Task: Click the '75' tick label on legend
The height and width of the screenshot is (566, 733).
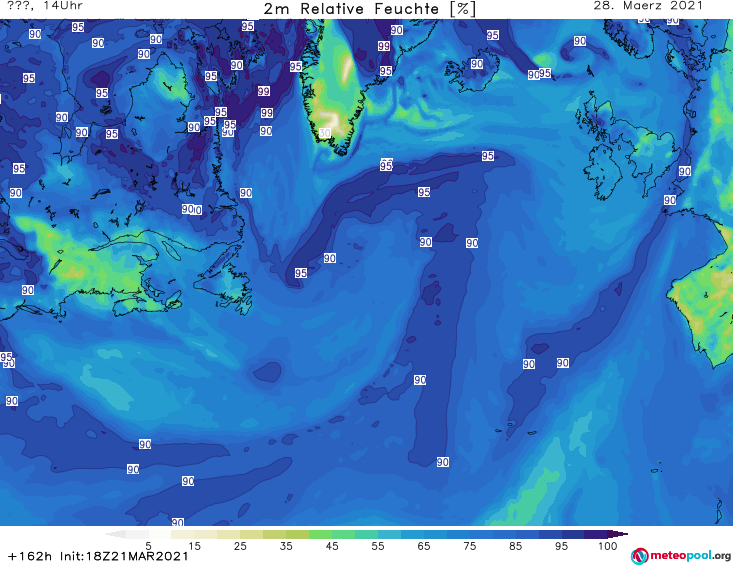Action: point(469,546)
